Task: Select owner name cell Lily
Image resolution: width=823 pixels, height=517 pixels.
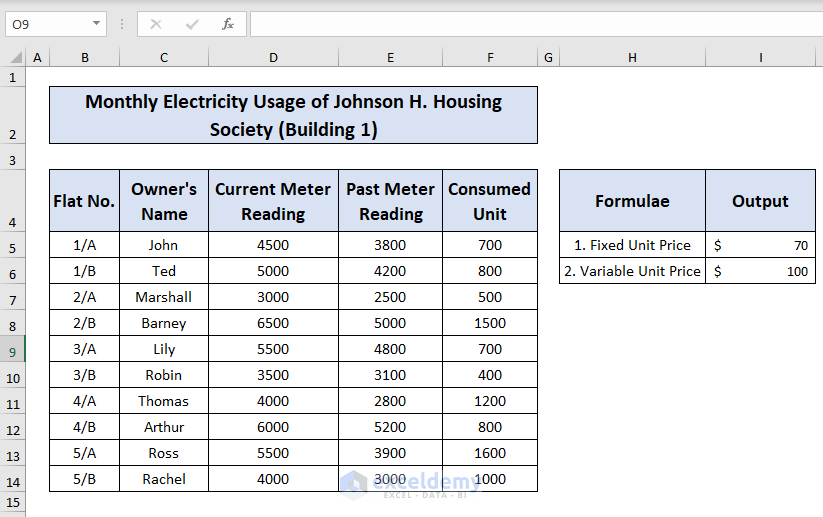Action: pos(164,349)
